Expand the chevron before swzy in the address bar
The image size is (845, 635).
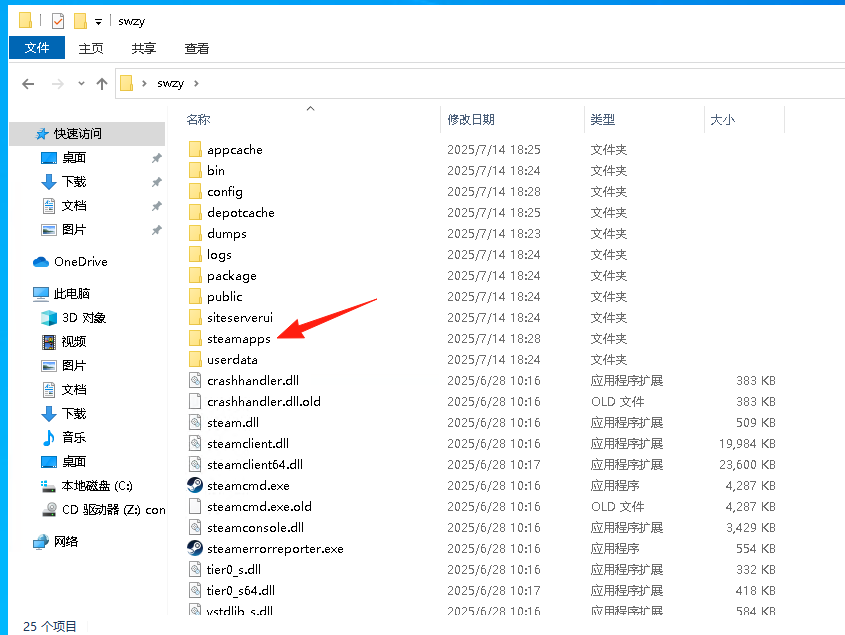point(144,84)
